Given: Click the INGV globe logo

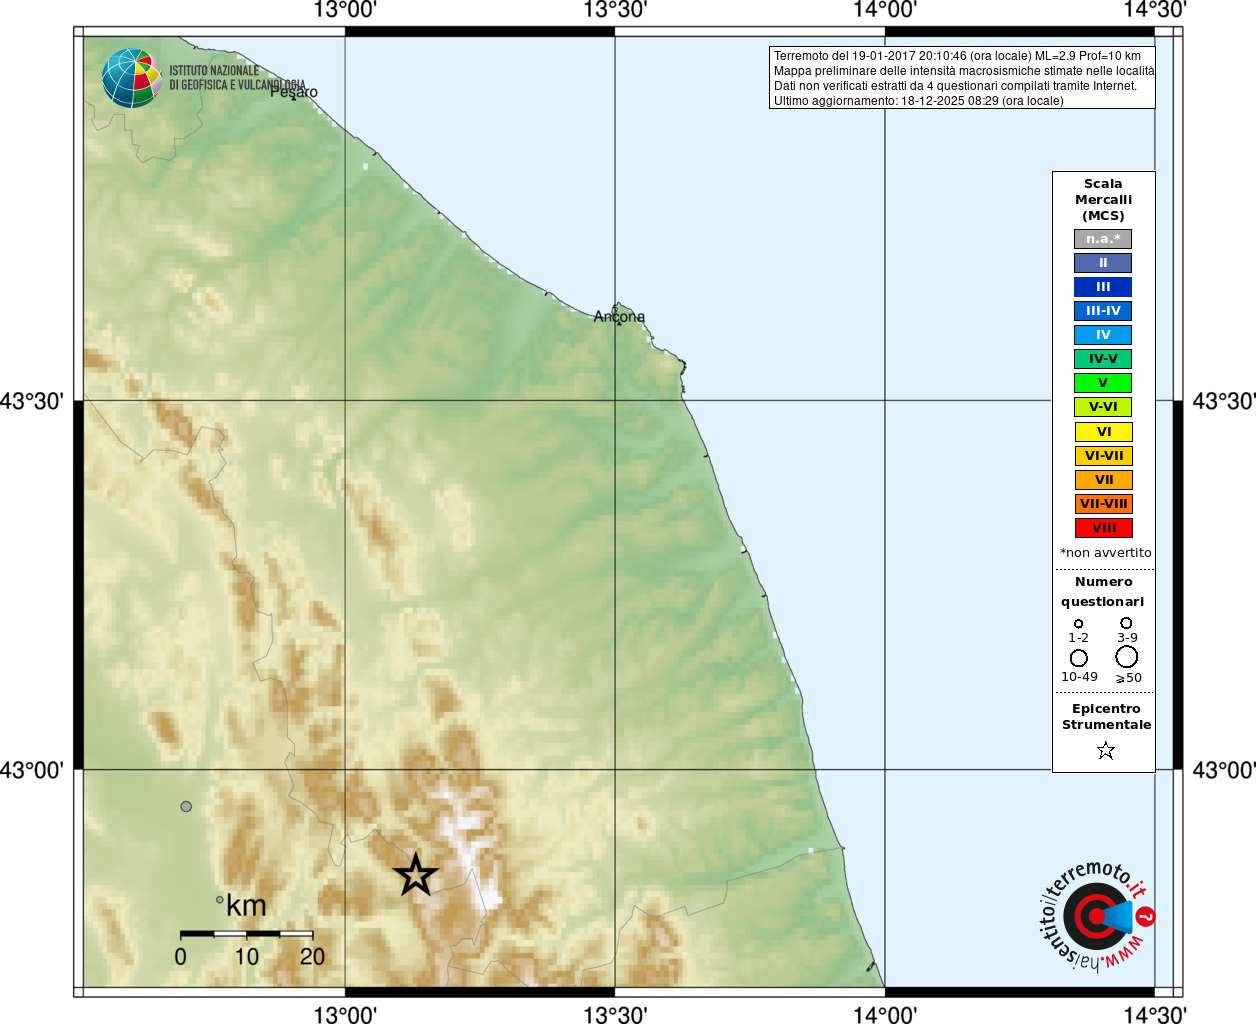Looking at the screenshot, I should click(131, 78).
